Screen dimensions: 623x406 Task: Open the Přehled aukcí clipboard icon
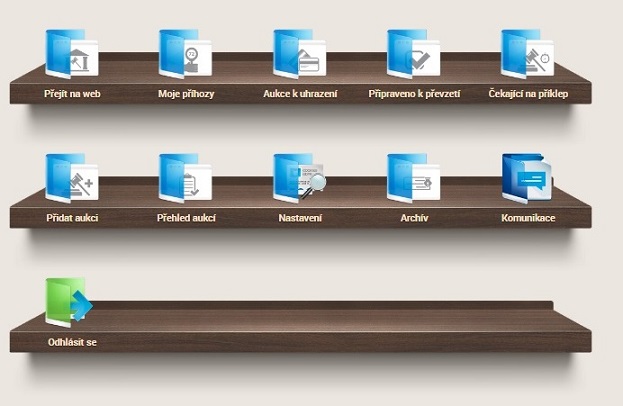[184, 177]
